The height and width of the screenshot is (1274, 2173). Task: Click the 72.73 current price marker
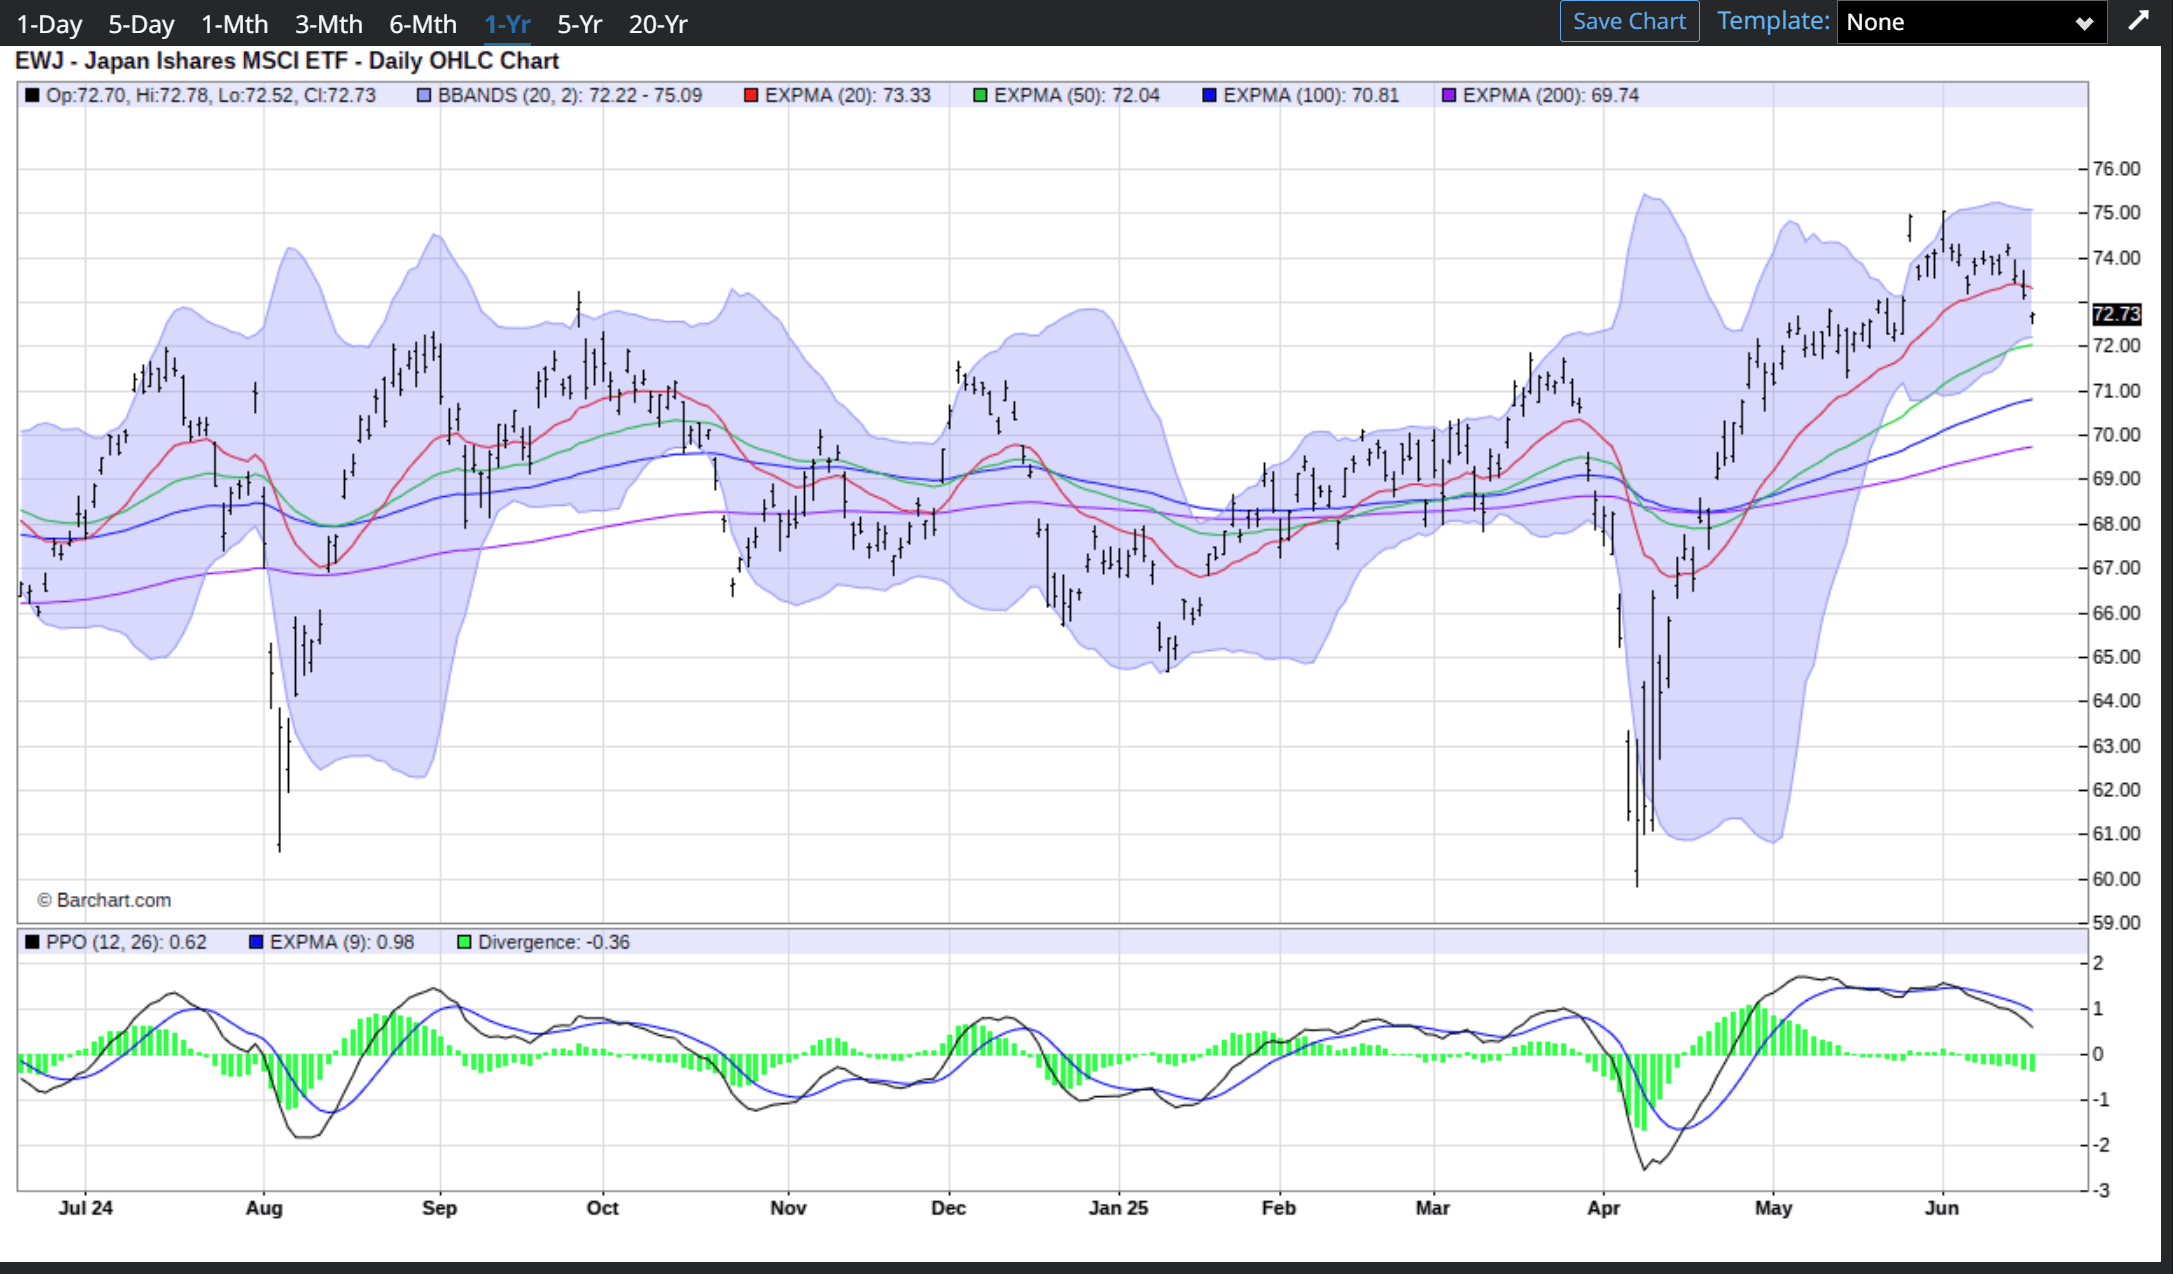tap(2116, 314)
